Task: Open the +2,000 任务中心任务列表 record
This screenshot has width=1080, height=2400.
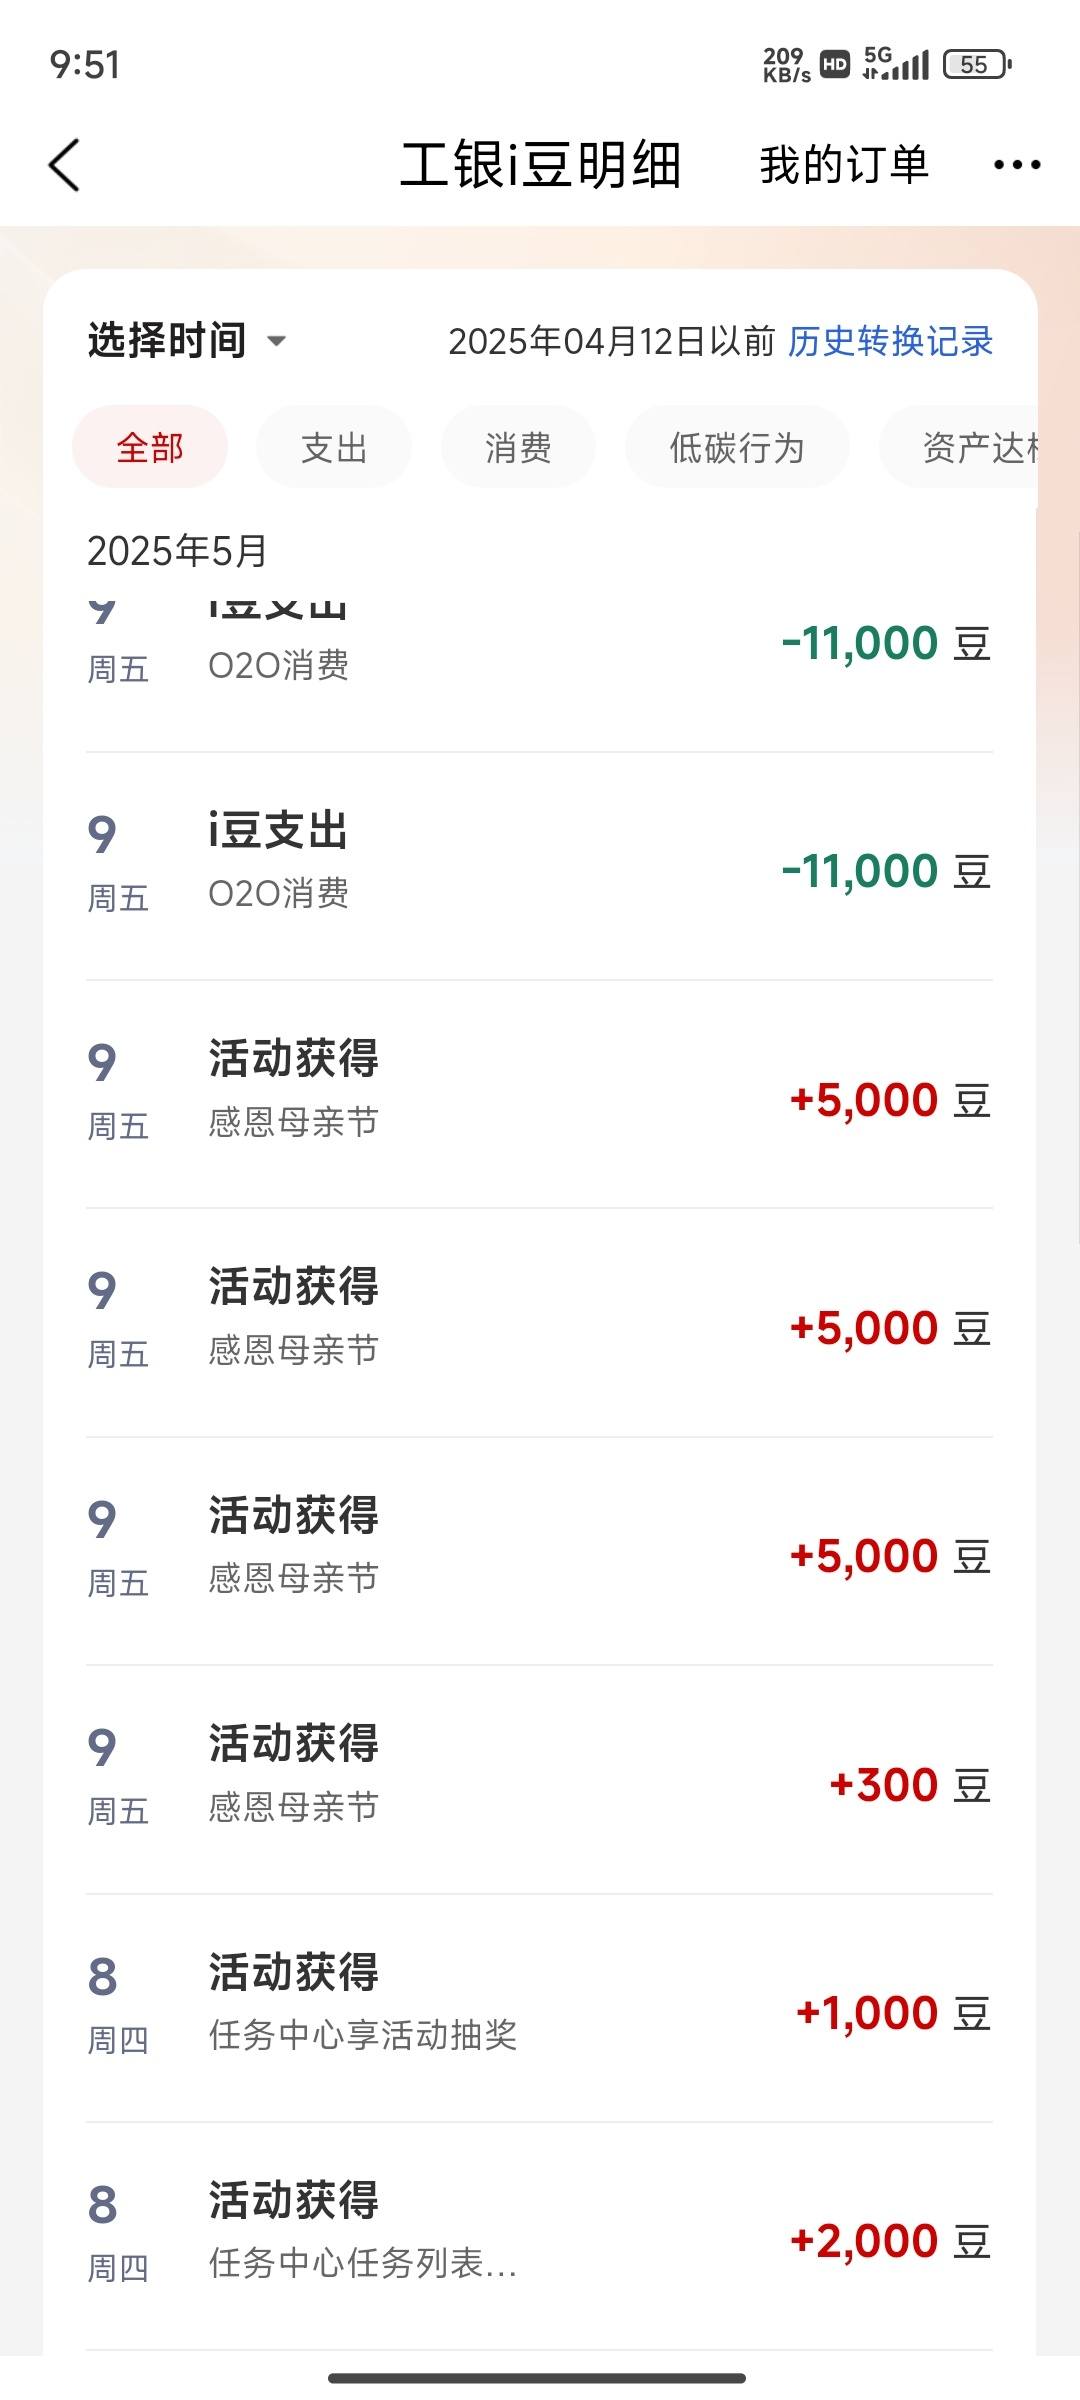Action: click(540, 2236)
